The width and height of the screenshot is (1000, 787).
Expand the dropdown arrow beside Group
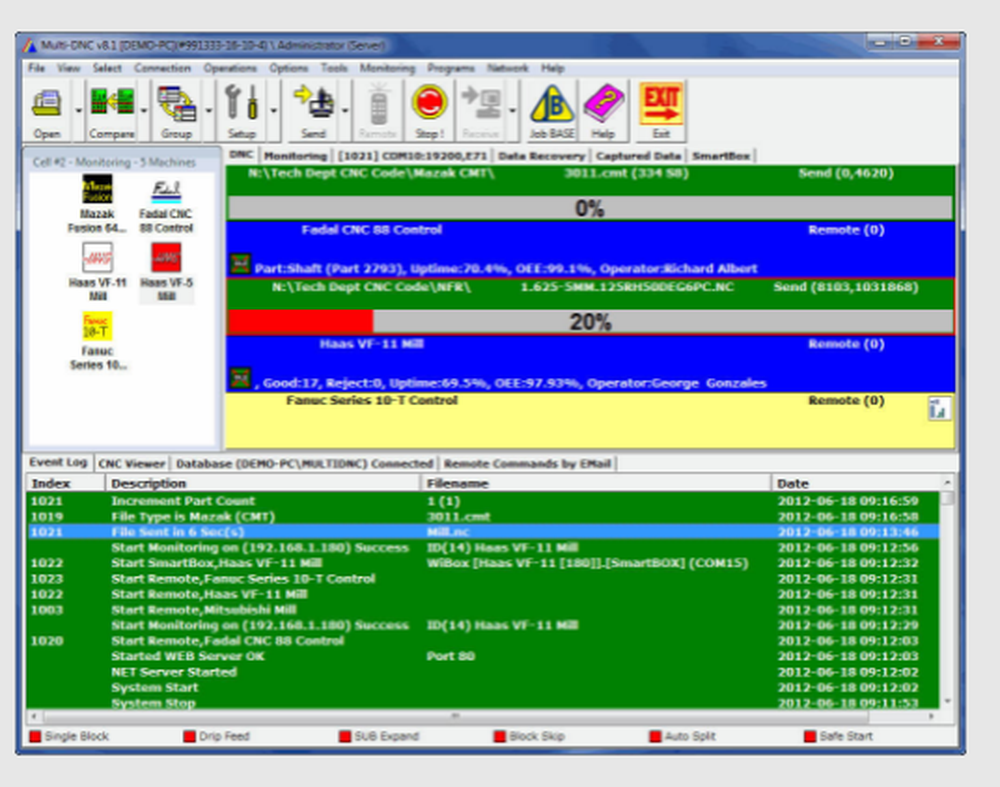point(209,111)
